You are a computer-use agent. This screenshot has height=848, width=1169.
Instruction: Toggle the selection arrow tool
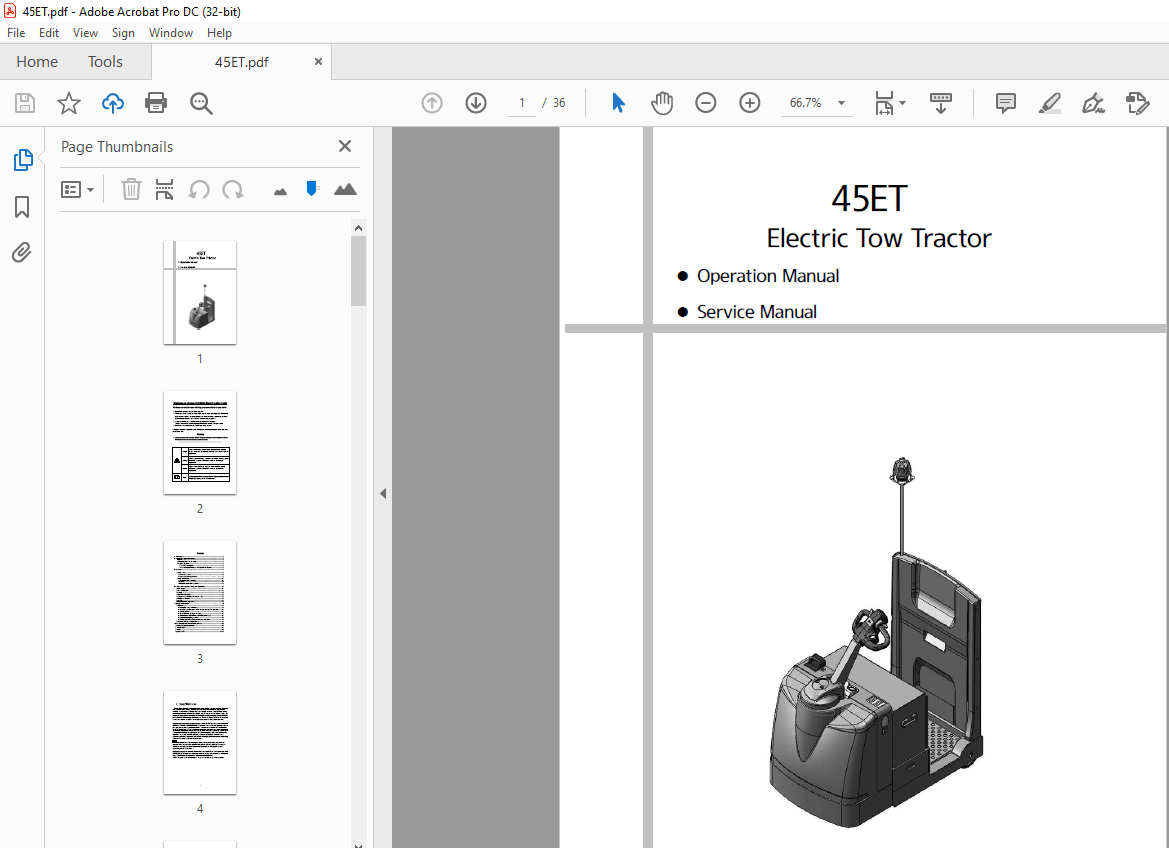pyautogui.click(x=618, y=103)
